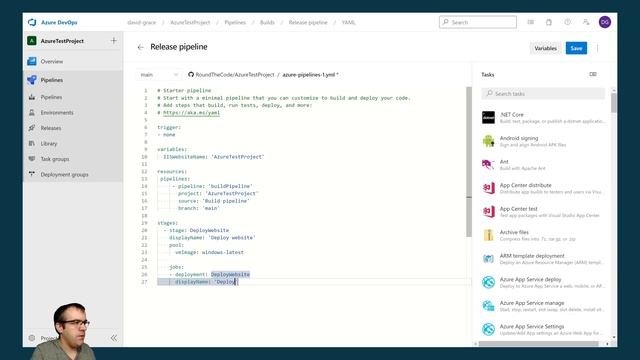
Task: Click line 23 vmImage: windows-latest
Action: [209, 252]
